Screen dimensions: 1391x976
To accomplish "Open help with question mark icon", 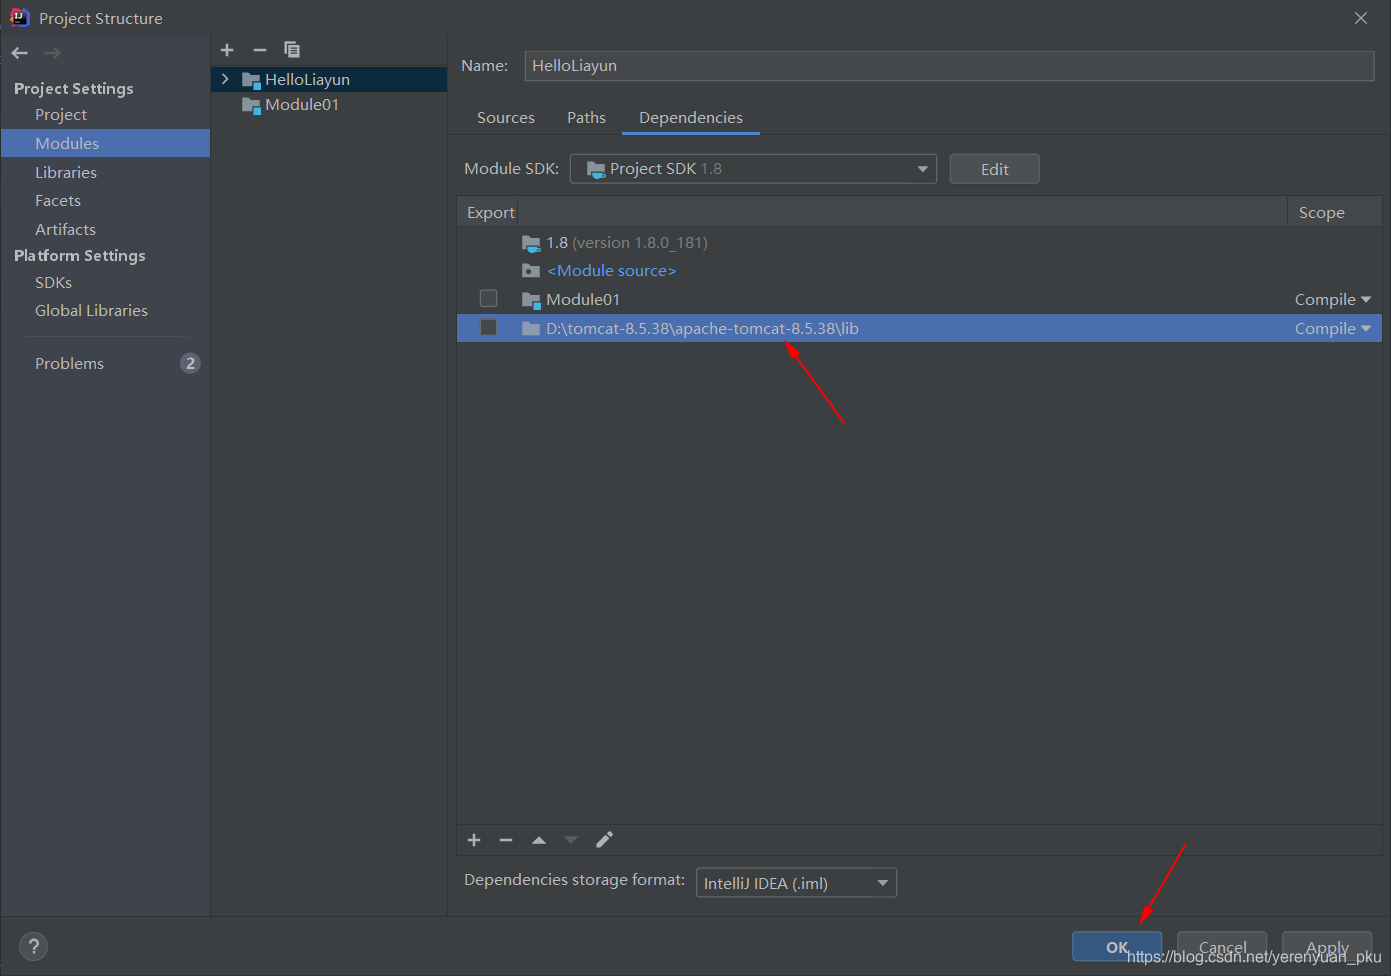I will (x=33, y=946).
